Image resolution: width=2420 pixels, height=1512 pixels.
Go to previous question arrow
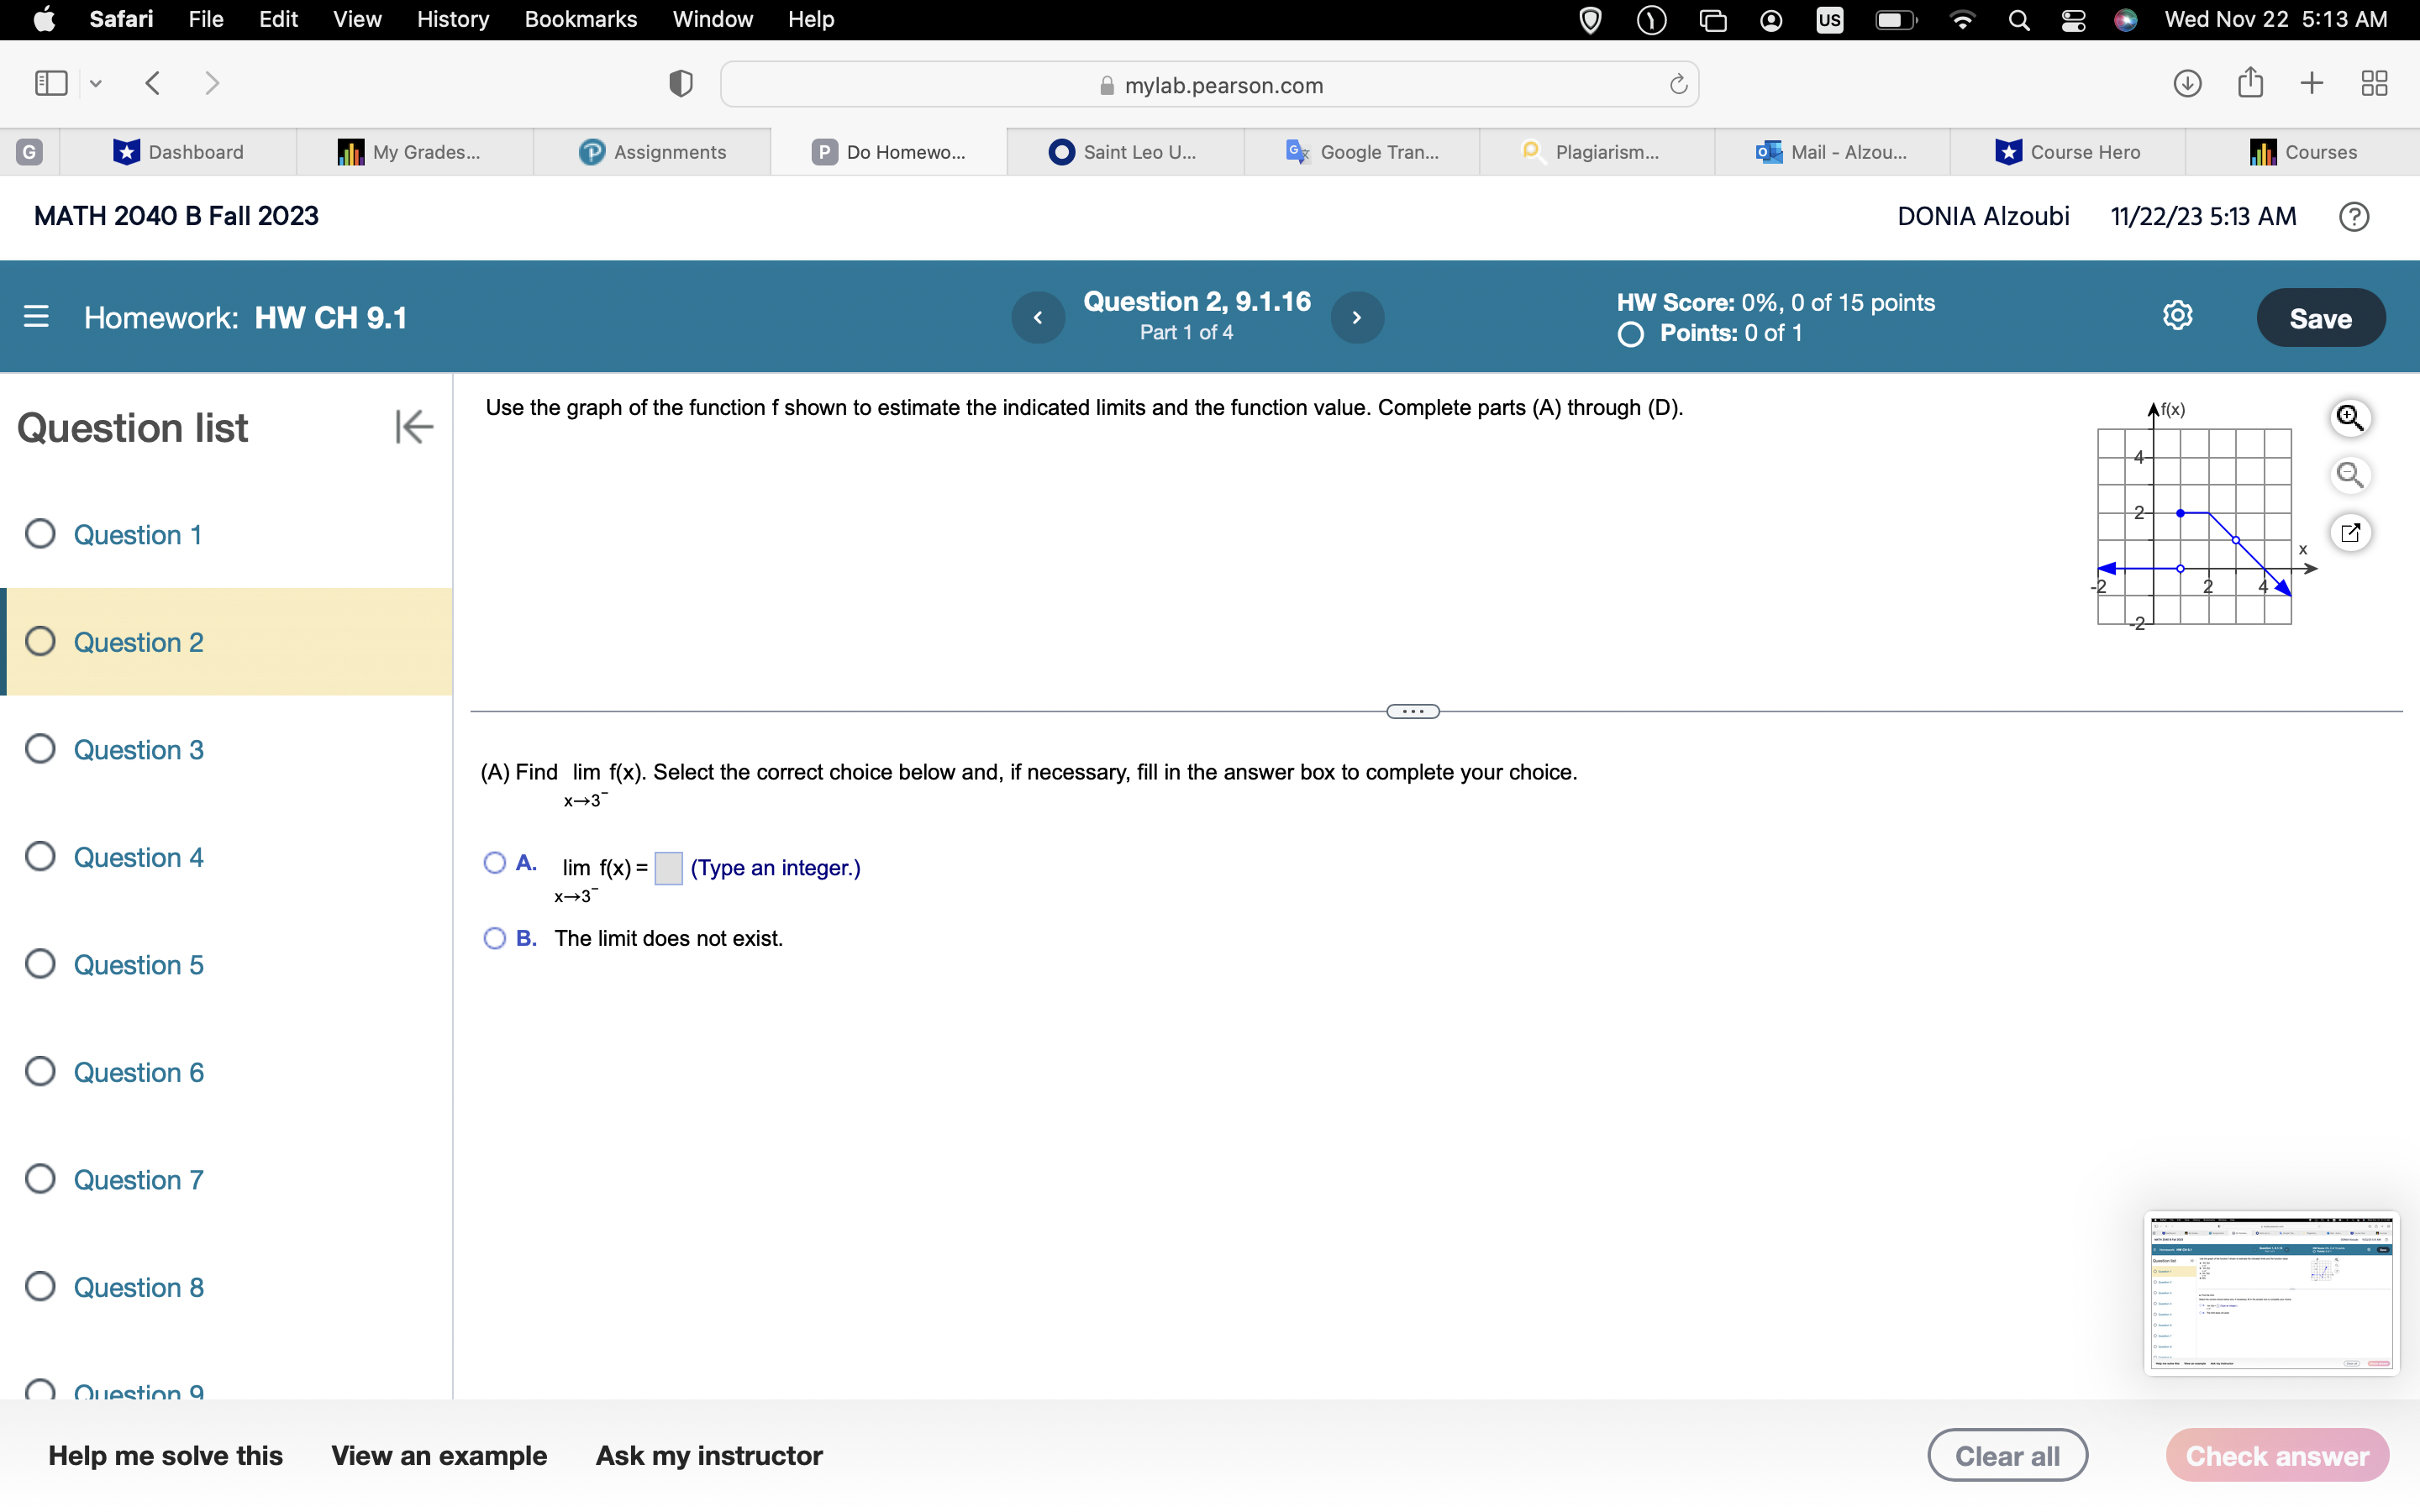pos(1038,317)
